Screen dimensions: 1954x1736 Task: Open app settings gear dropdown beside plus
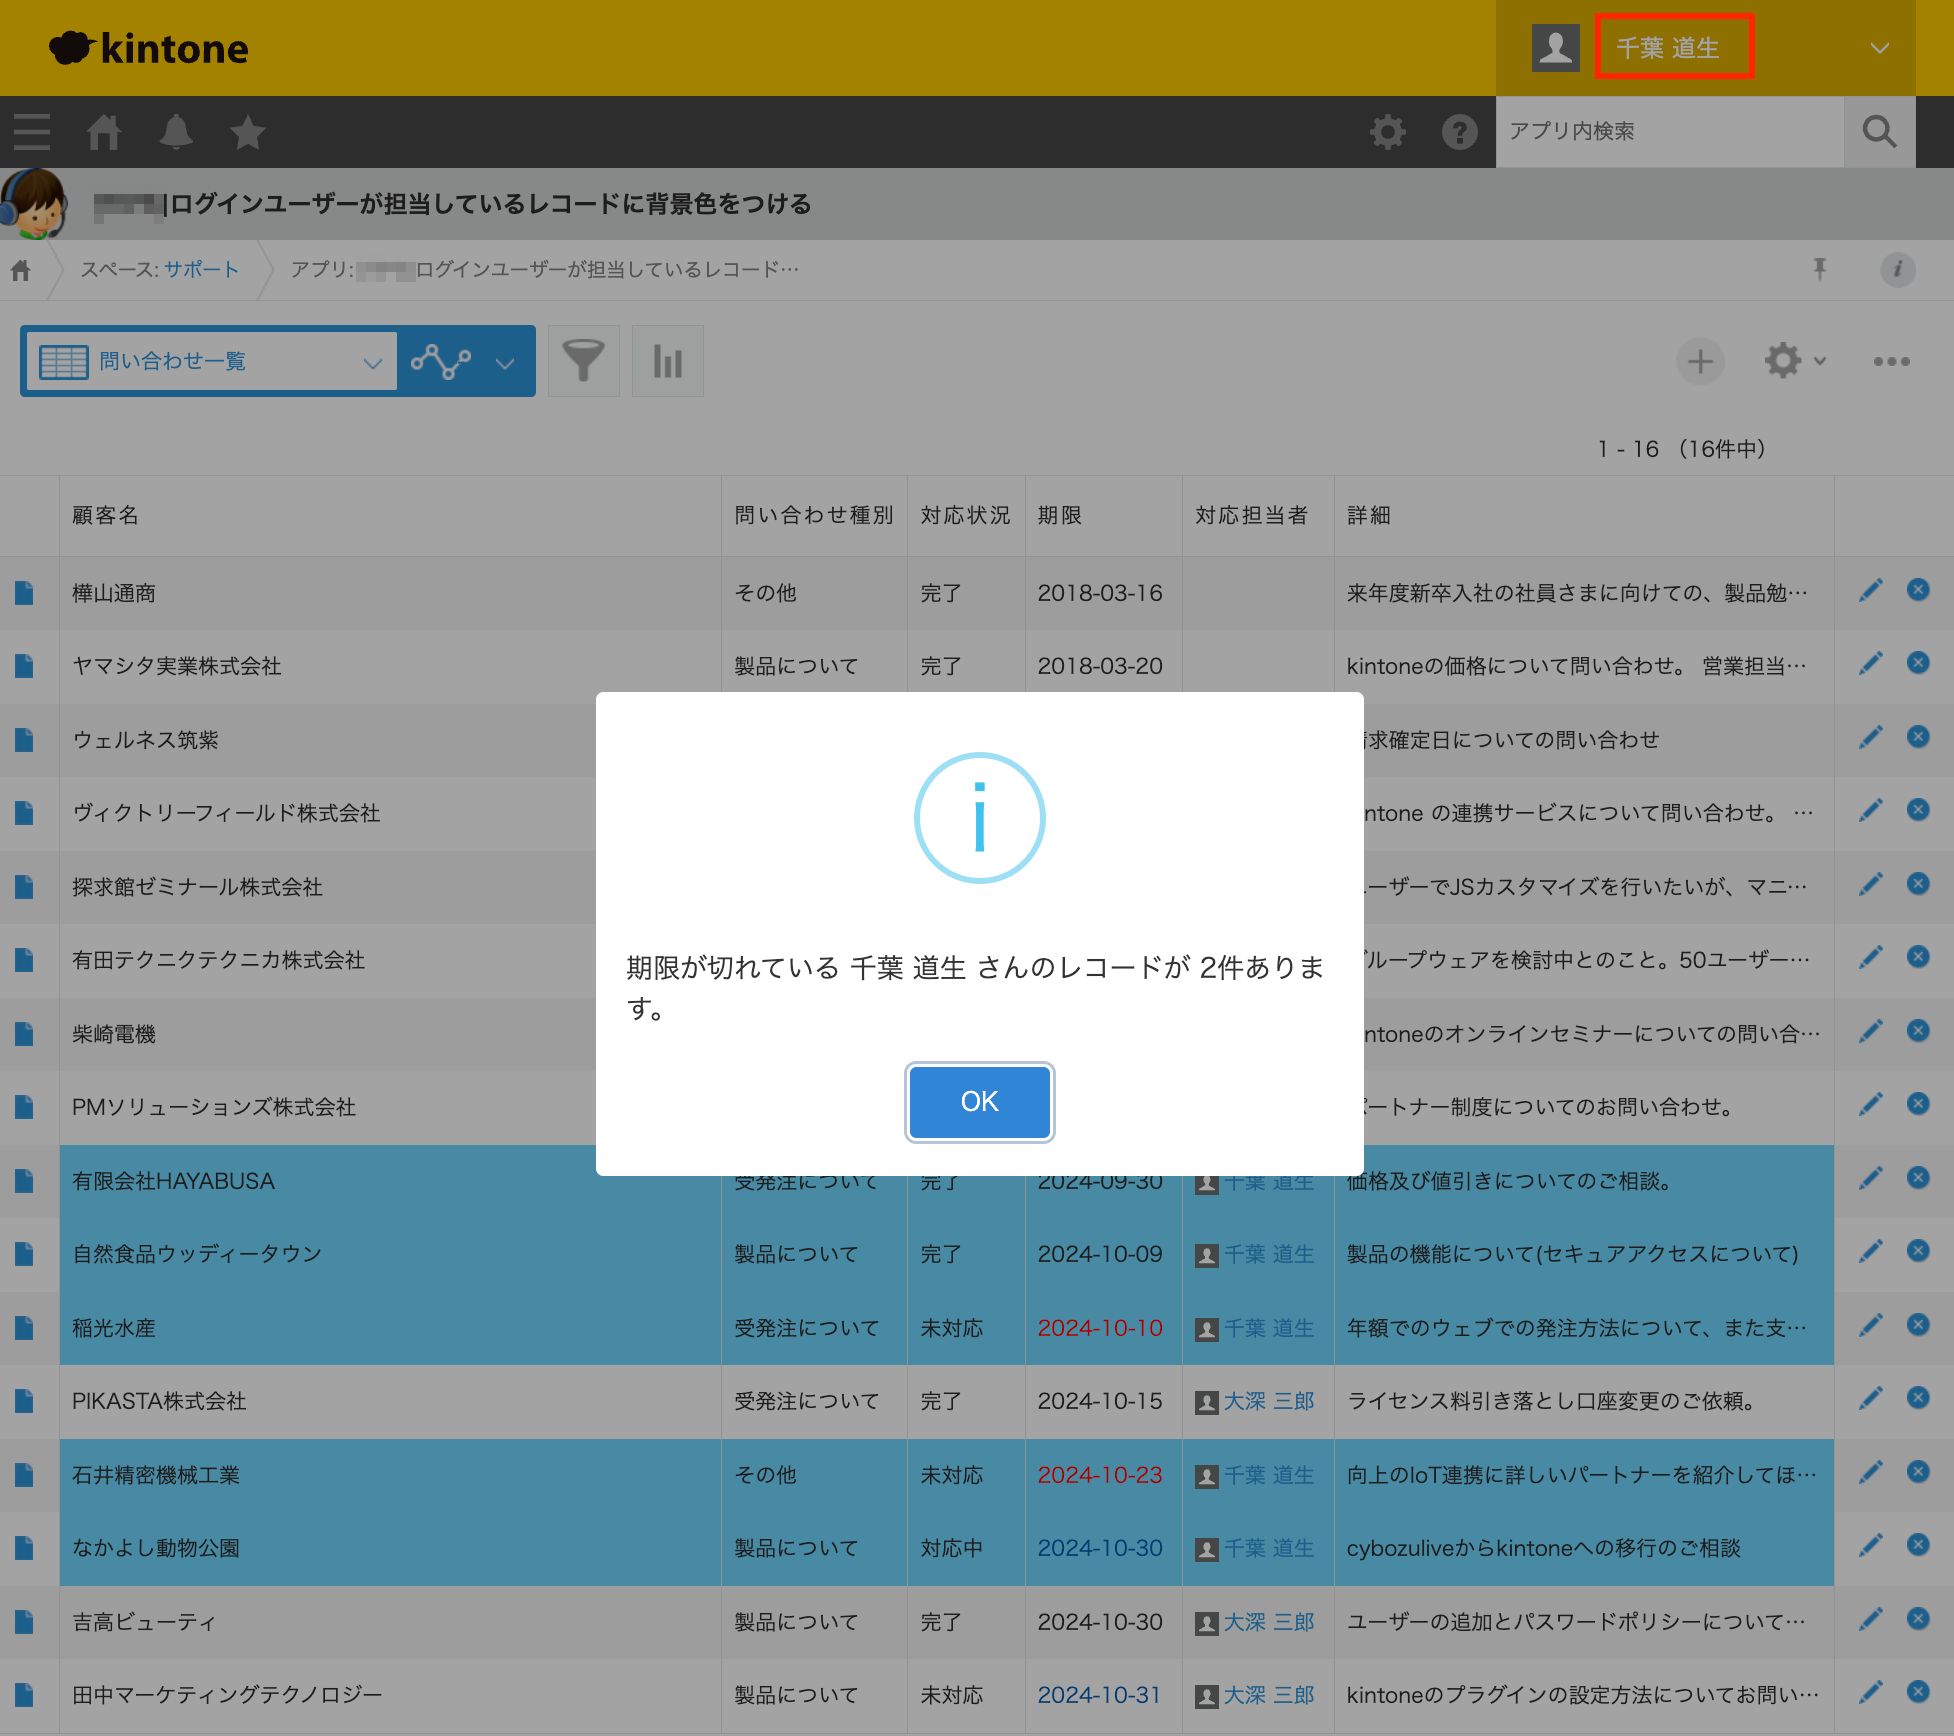point(1795,361)
